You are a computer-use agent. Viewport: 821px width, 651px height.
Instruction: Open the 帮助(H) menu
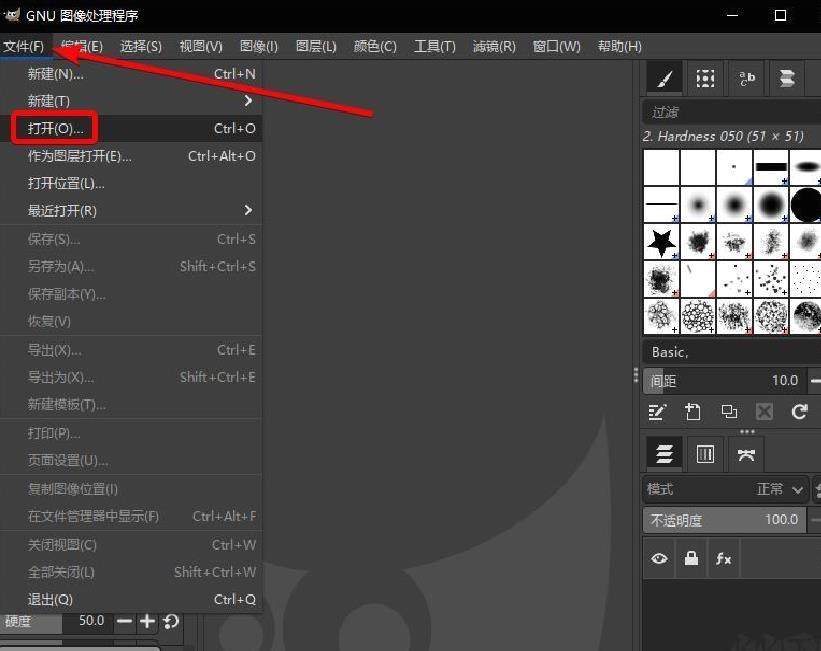(619, 47)
